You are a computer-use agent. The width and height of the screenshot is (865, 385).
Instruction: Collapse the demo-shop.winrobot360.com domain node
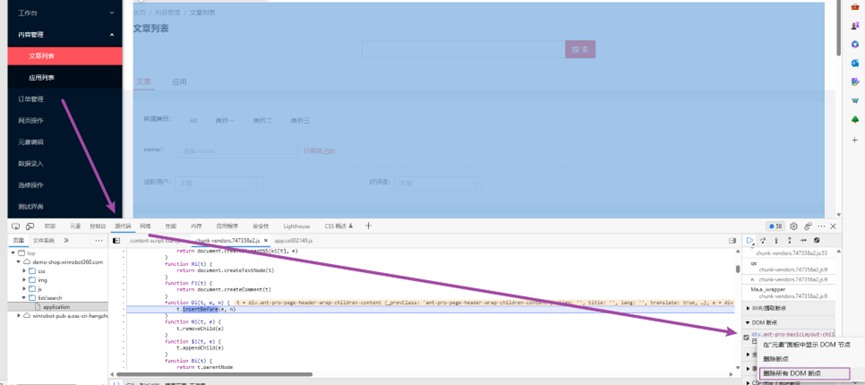click(x=19, y=262)
